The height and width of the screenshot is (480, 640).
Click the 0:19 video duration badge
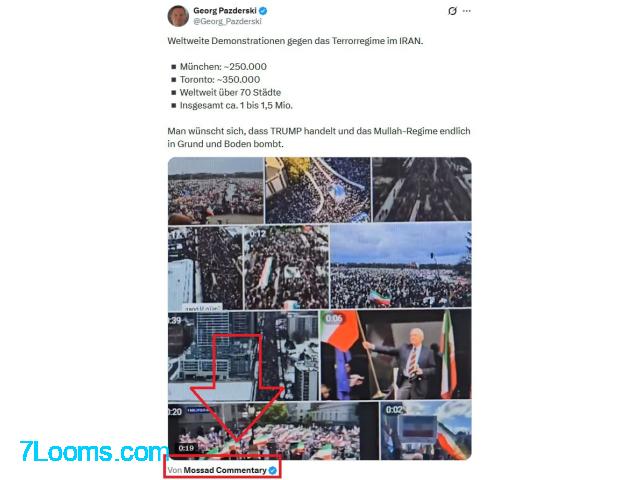click(x=186, y=448)
